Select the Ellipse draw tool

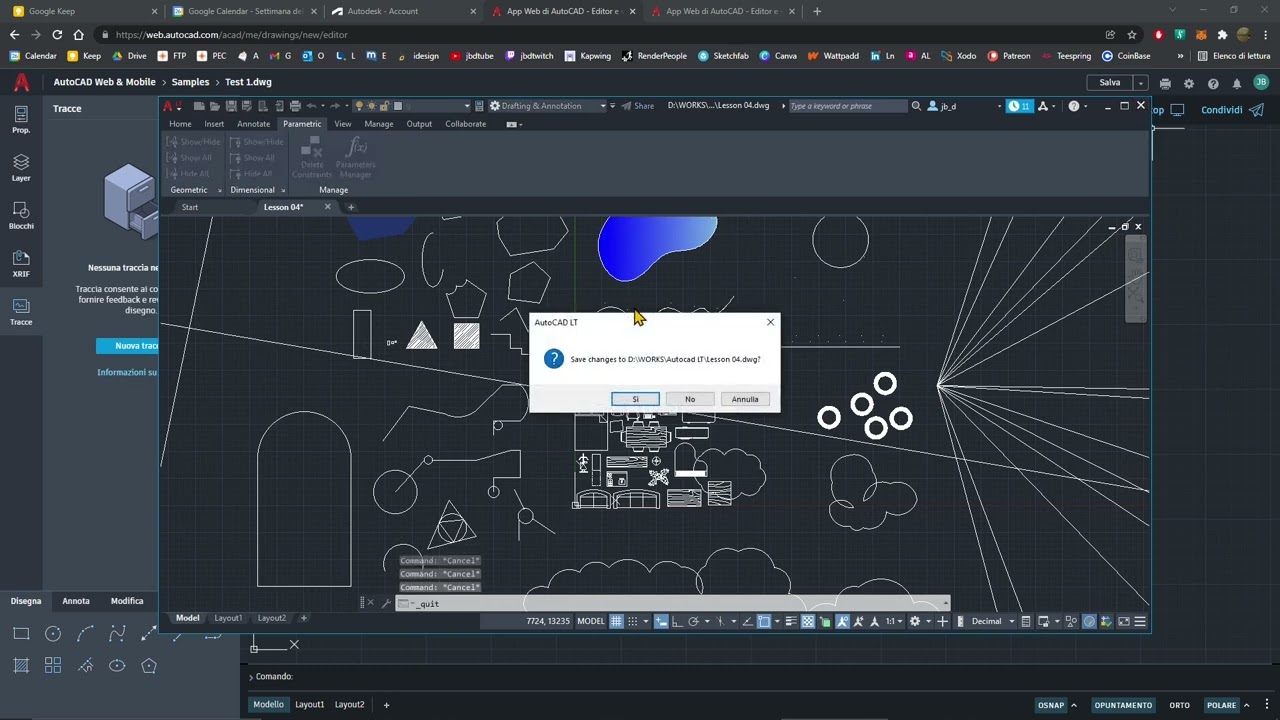[x=117, y=666]
